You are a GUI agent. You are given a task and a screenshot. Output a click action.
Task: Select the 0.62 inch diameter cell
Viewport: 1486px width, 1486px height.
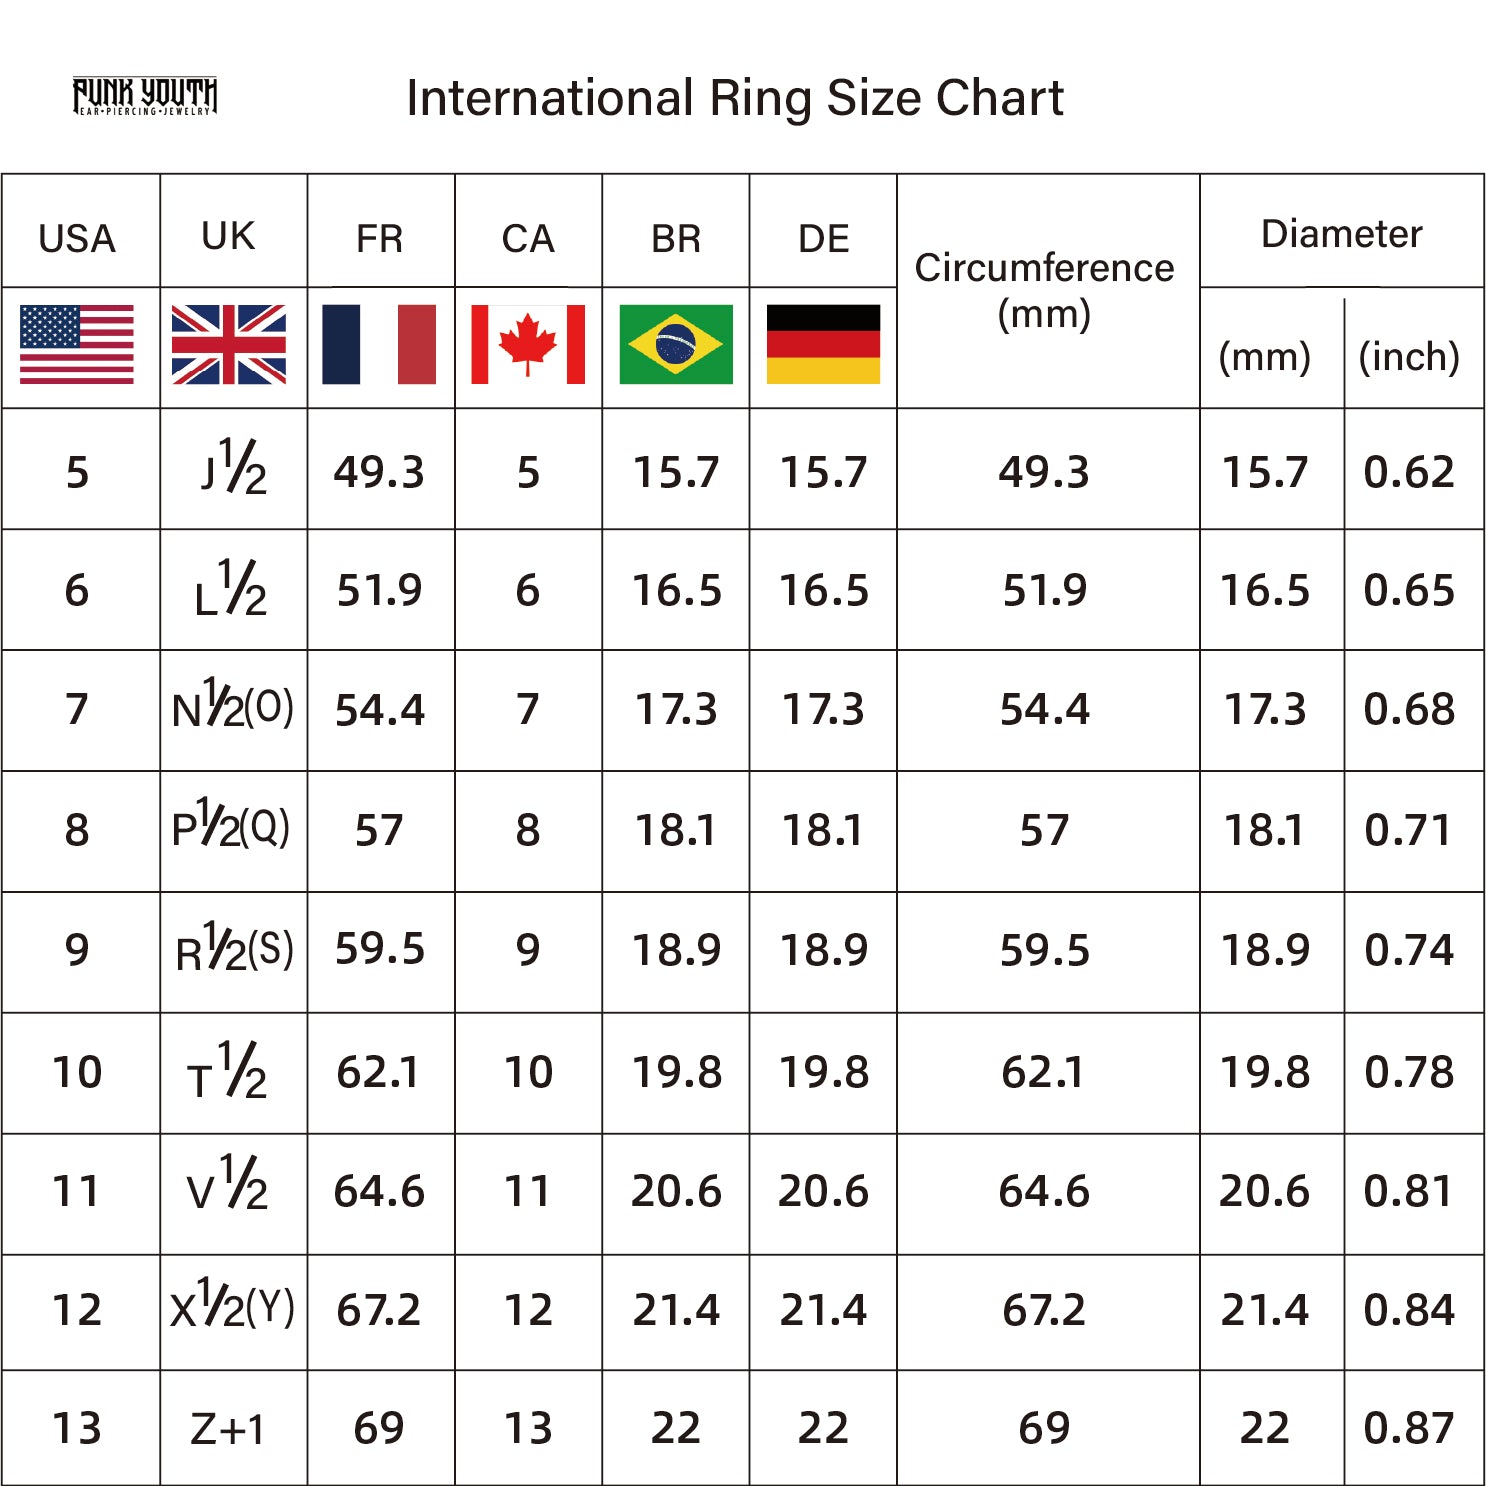tap(1409, 472)
